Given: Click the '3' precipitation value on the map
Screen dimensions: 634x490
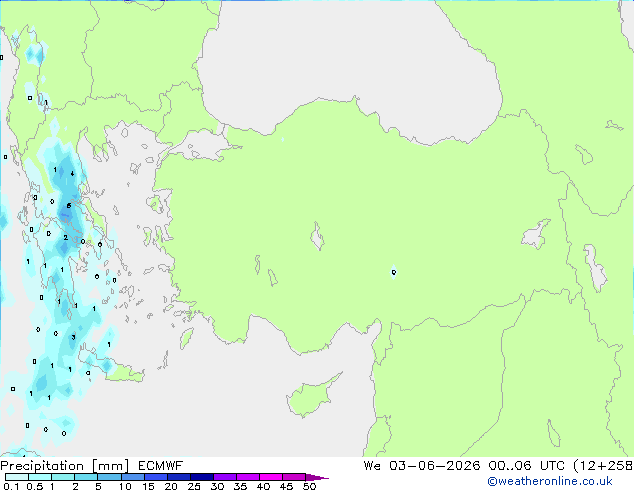Looking at the screenshot, I should tap(73, 337).
